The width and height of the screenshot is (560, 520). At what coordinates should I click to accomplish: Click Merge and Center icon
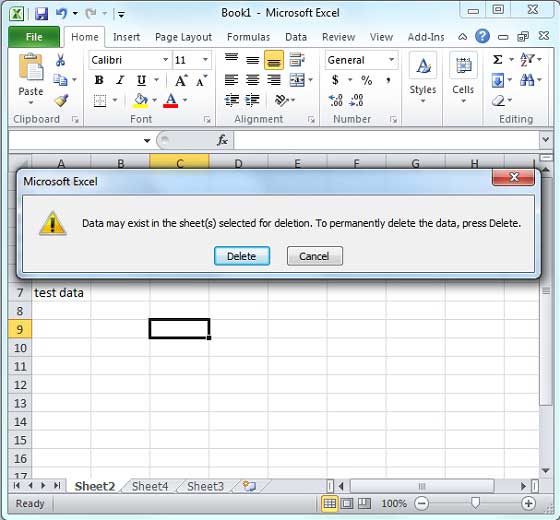tap(297, 80)
